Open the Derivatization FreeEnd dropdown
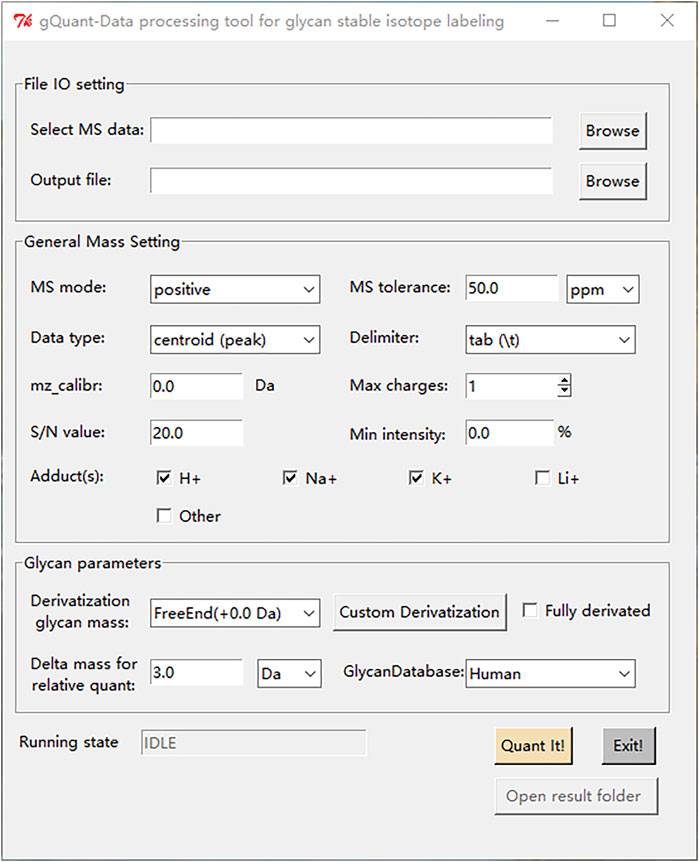The width and height of the screenshot is (699, 862). (235, 613)
